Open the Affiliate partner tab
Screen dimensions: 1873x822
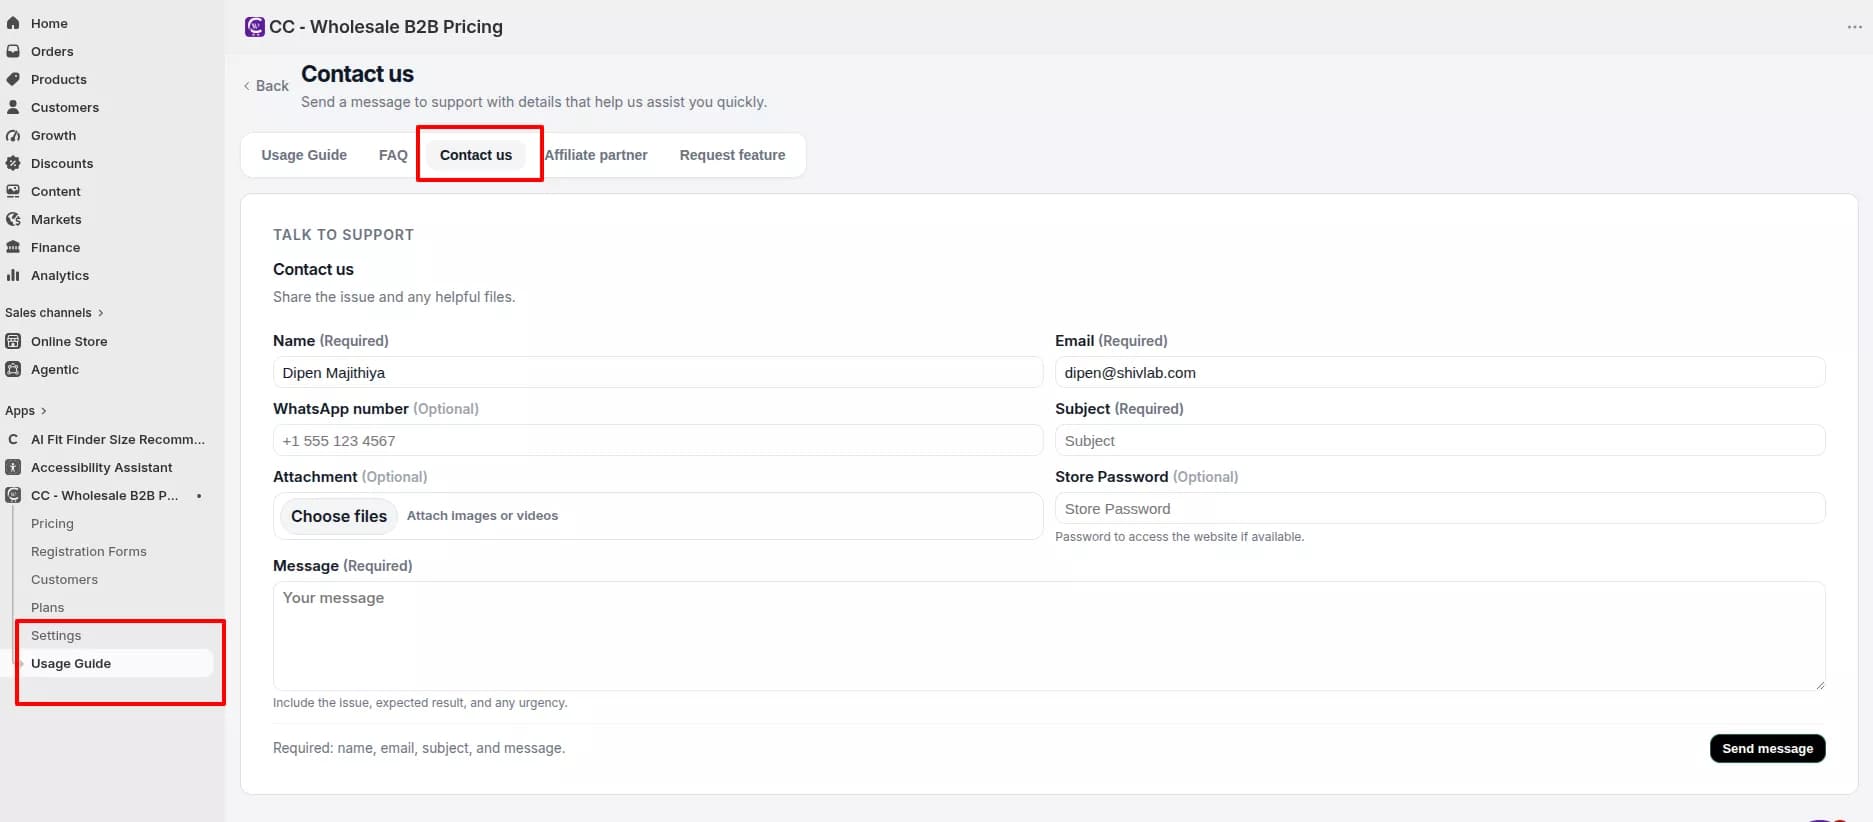[596, 155]
